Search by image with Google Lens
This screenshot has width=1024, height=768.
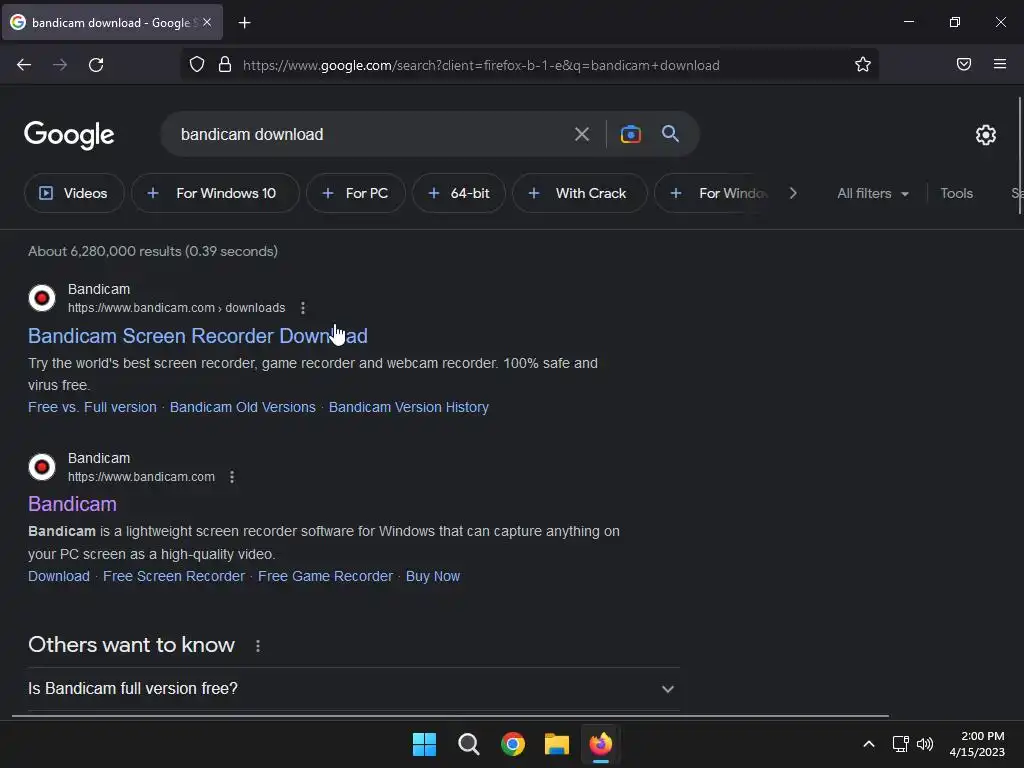[630, 135]
